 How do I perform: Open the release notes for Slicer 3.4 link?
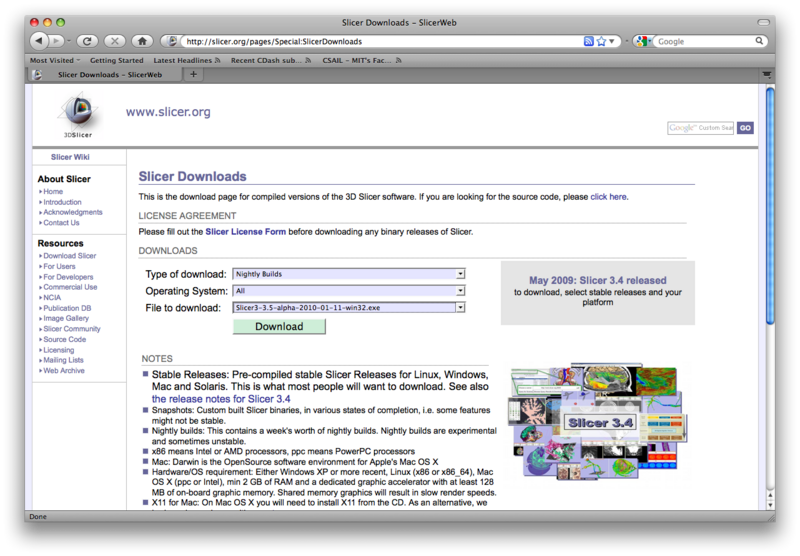[221, 399]
